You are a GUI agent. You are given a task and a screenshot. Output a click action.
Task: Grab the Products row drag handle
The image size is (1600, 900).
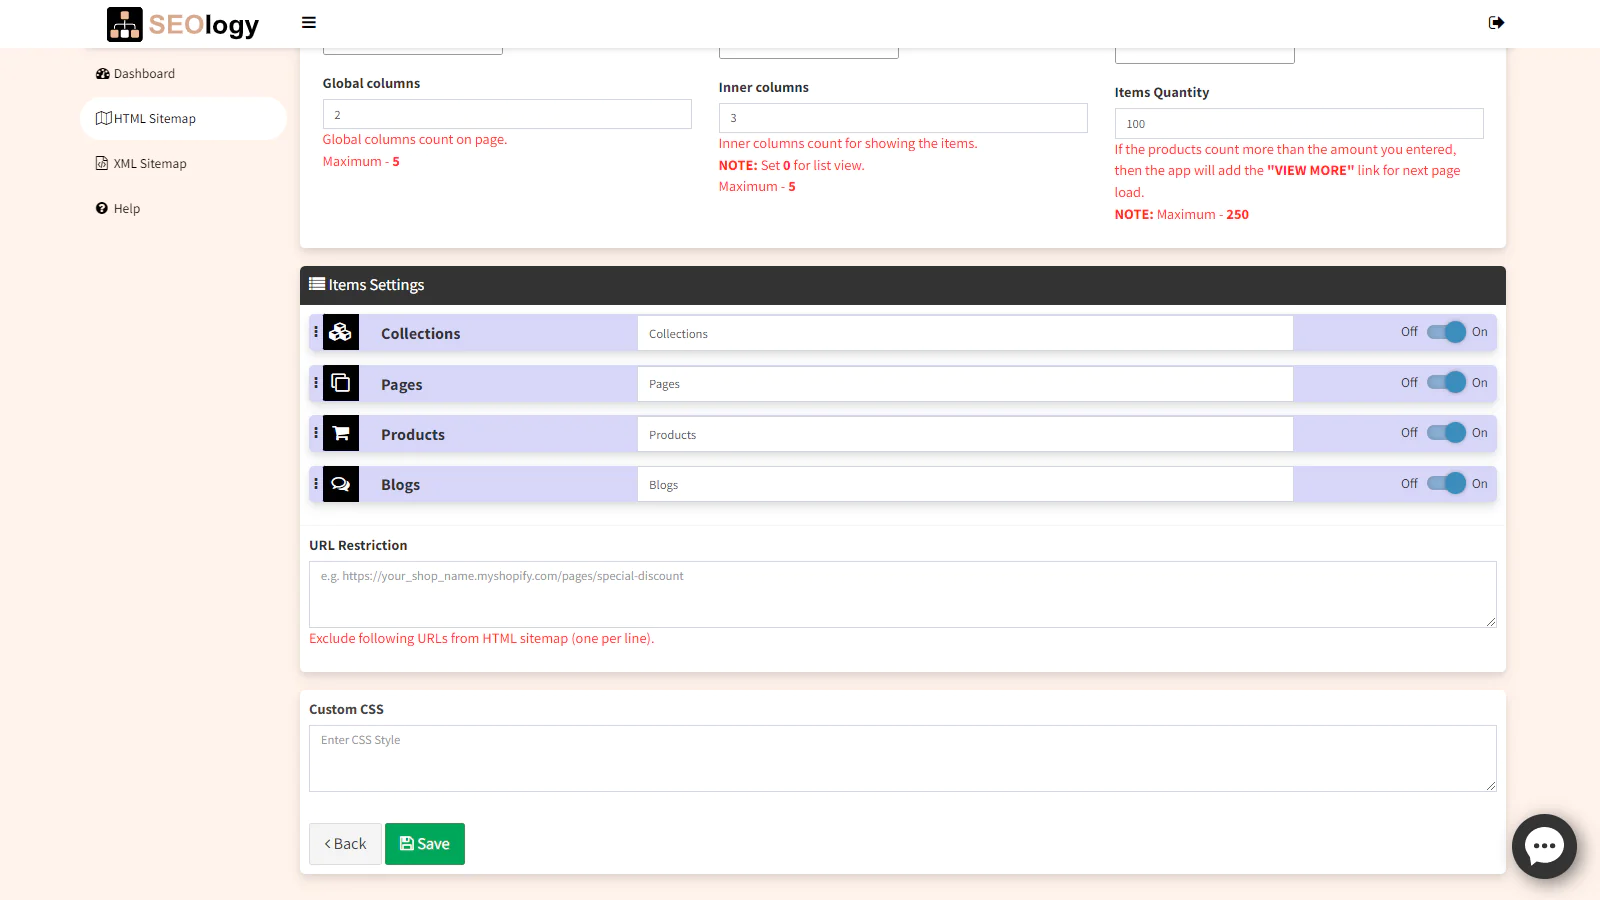(x=316, y=433)
